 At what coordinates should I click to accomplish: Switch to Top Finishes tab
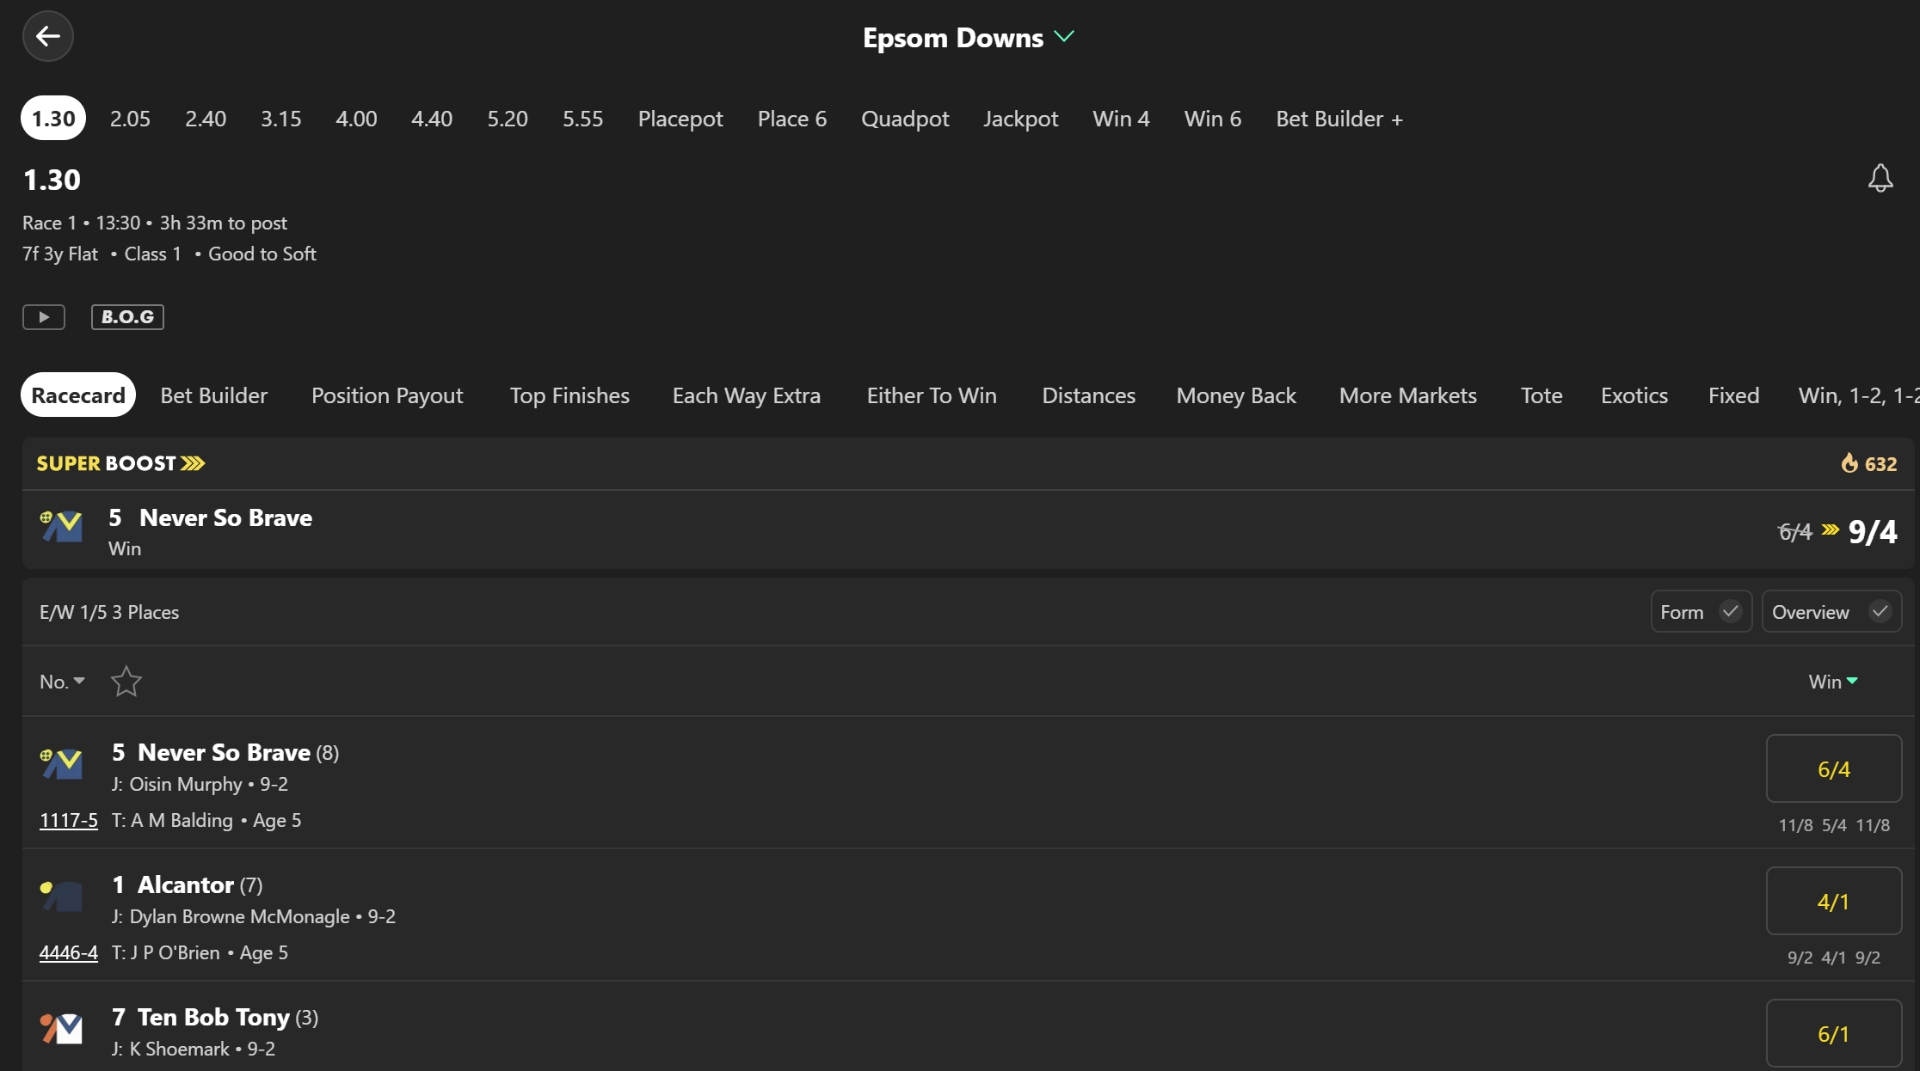(569, 395)
